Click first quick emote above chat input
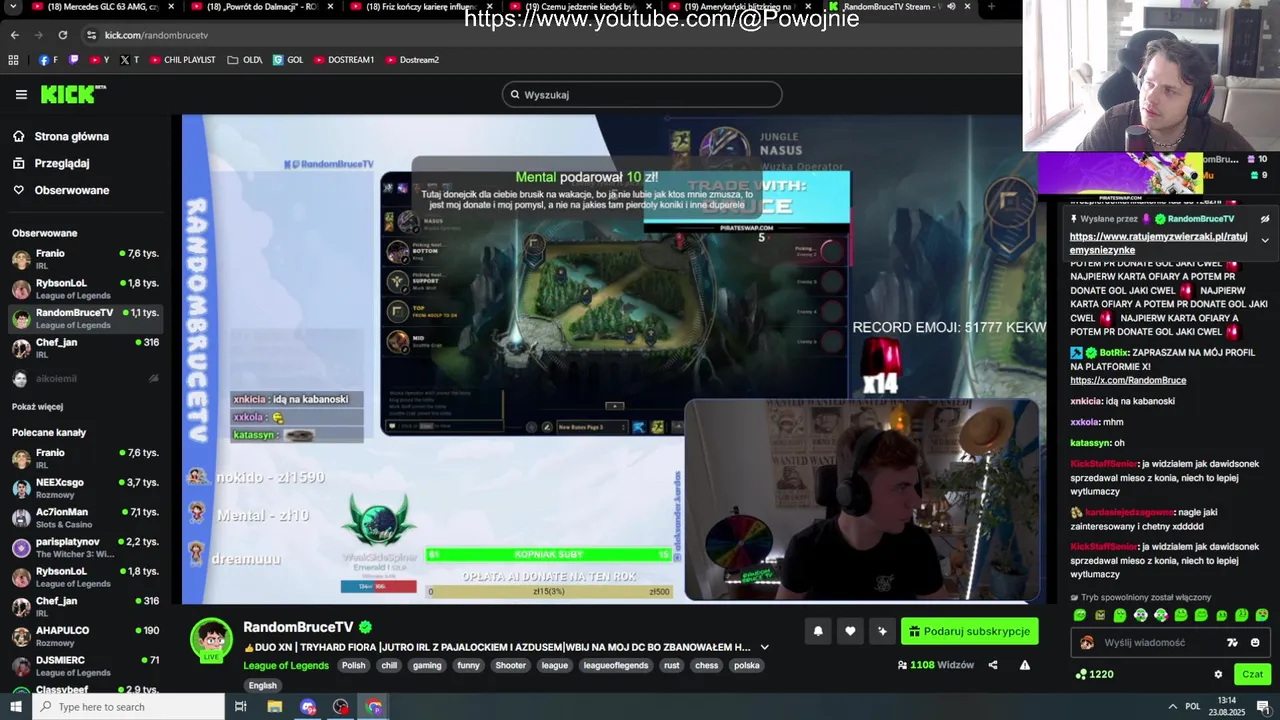Image resolution: width=1280 pixels, height=720 pixels. tap(1079, 615)
